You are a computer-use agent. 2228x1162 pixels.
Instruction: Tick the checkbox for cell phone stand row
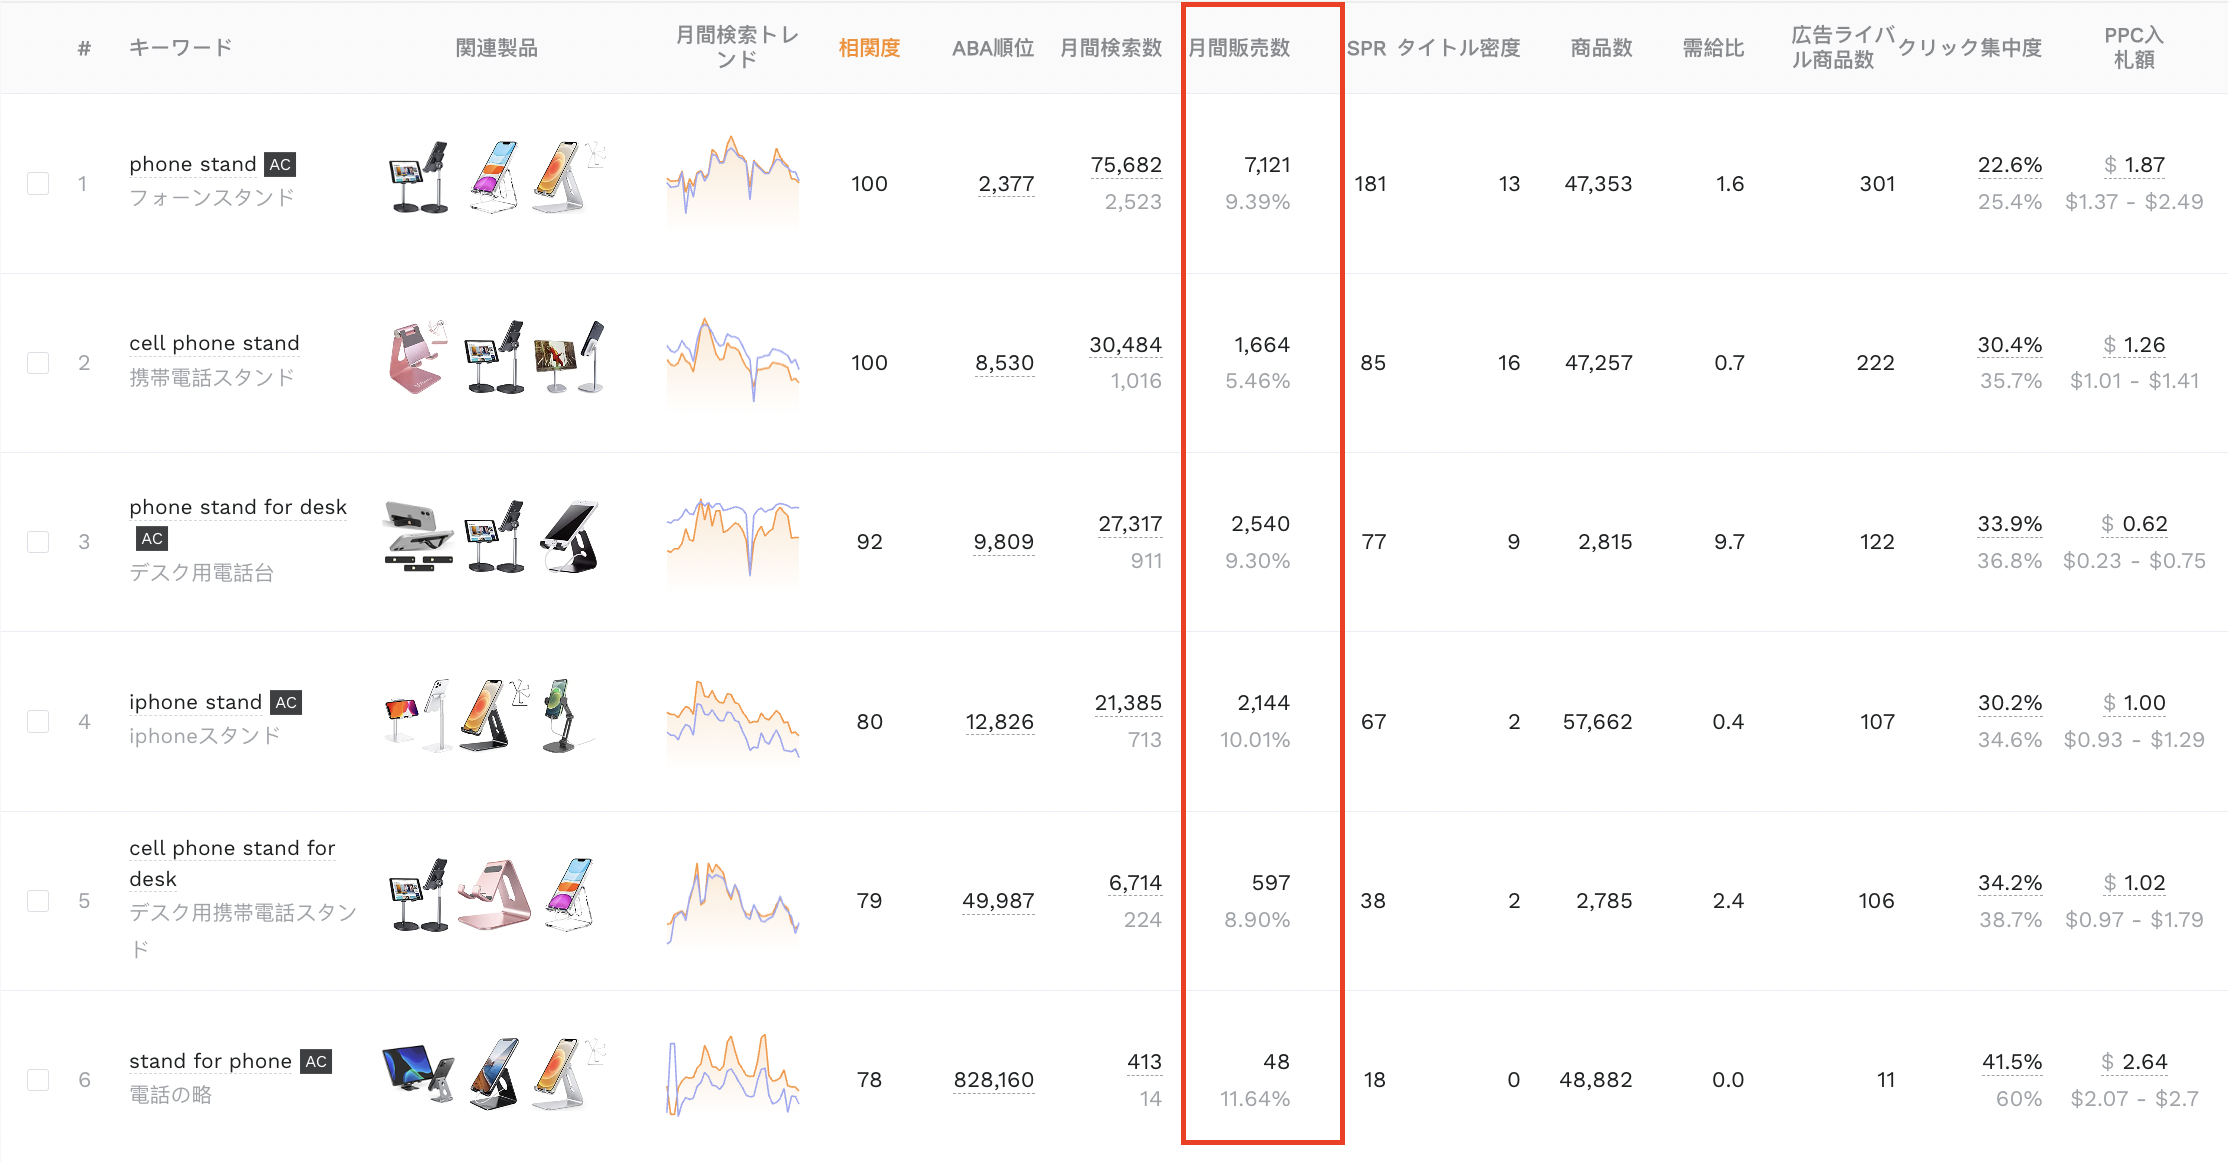tap(38, 362)
